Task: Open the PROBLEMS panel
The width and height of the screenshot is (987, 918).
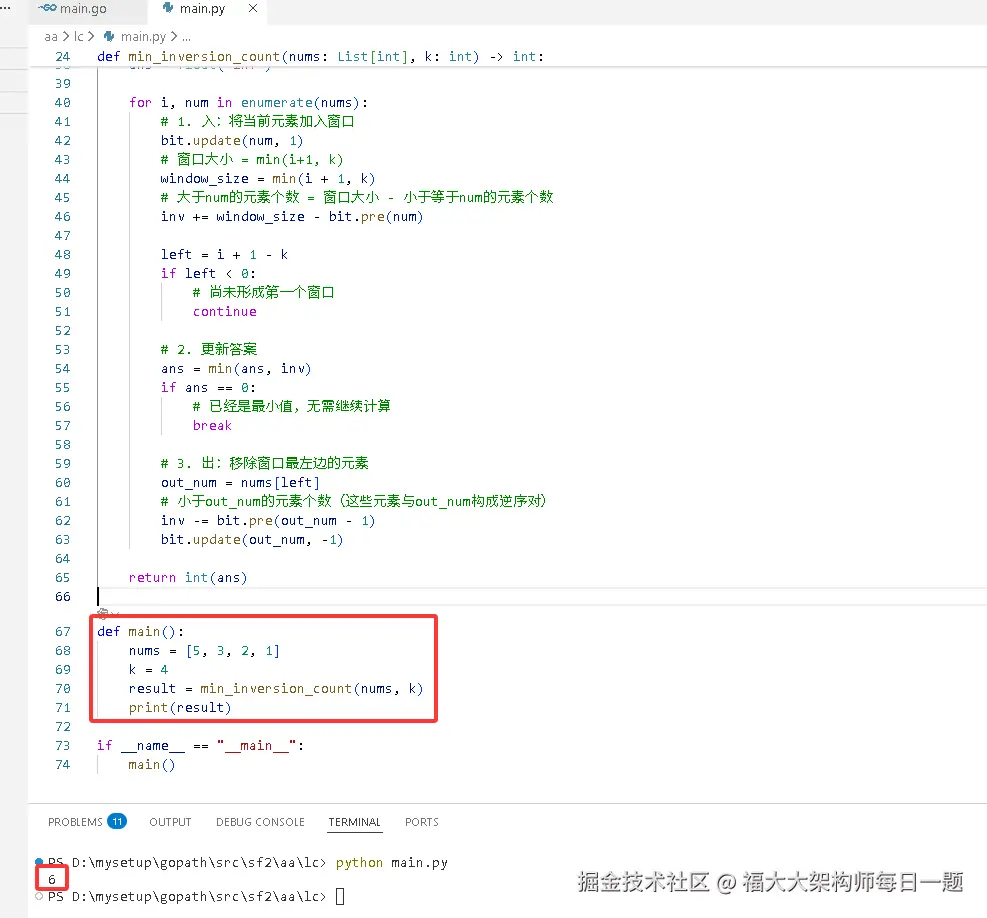Action: pos(76,821)
